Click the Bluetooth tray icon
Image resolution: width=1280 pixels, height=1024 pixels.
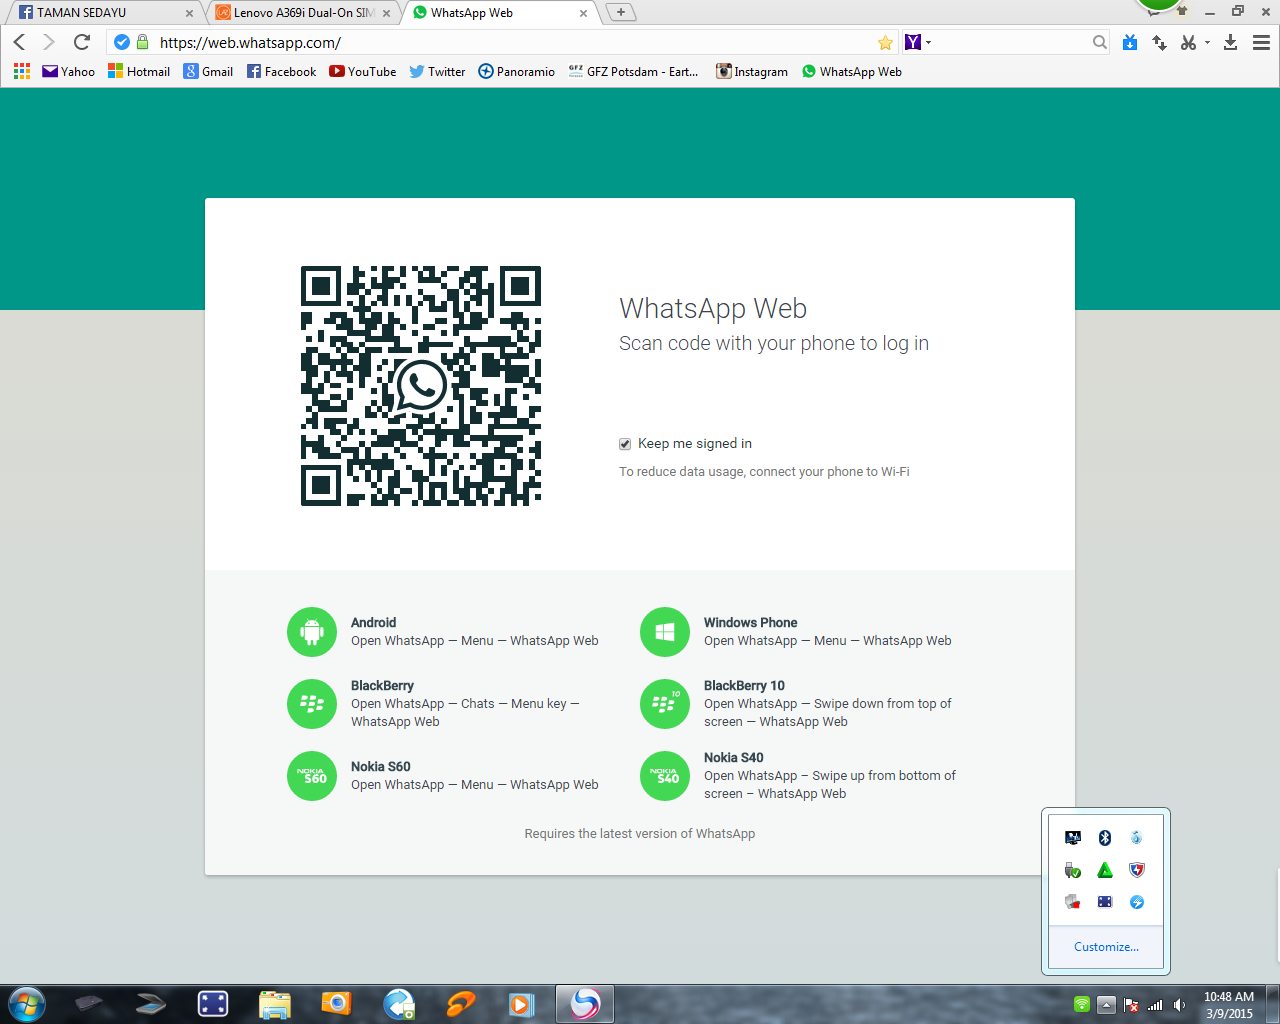tap(1105, 838)
